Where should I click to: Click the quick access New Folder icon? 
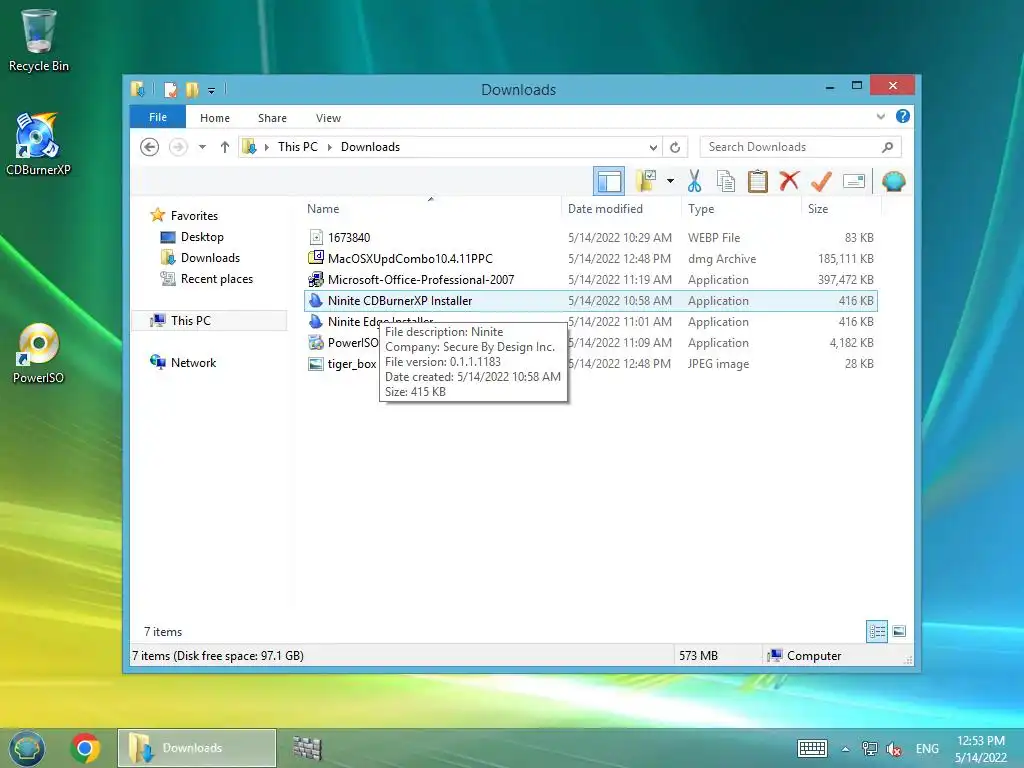point(192,89)
